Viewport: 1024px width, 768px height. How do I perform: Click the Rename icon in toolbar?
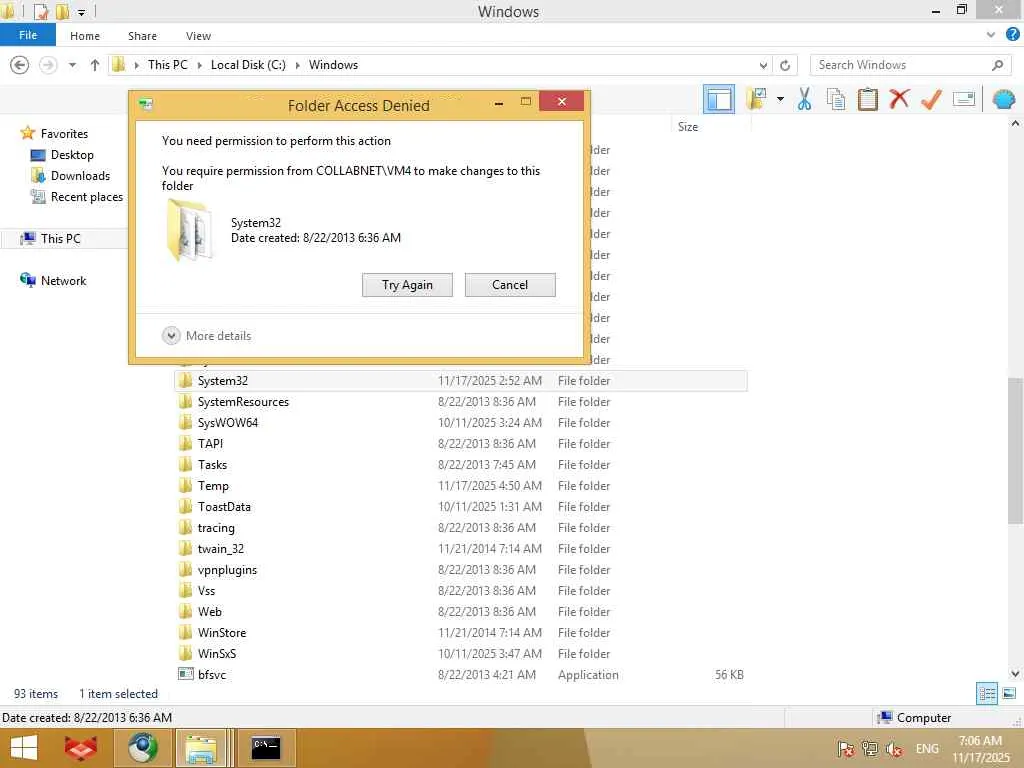pos(964,100)
